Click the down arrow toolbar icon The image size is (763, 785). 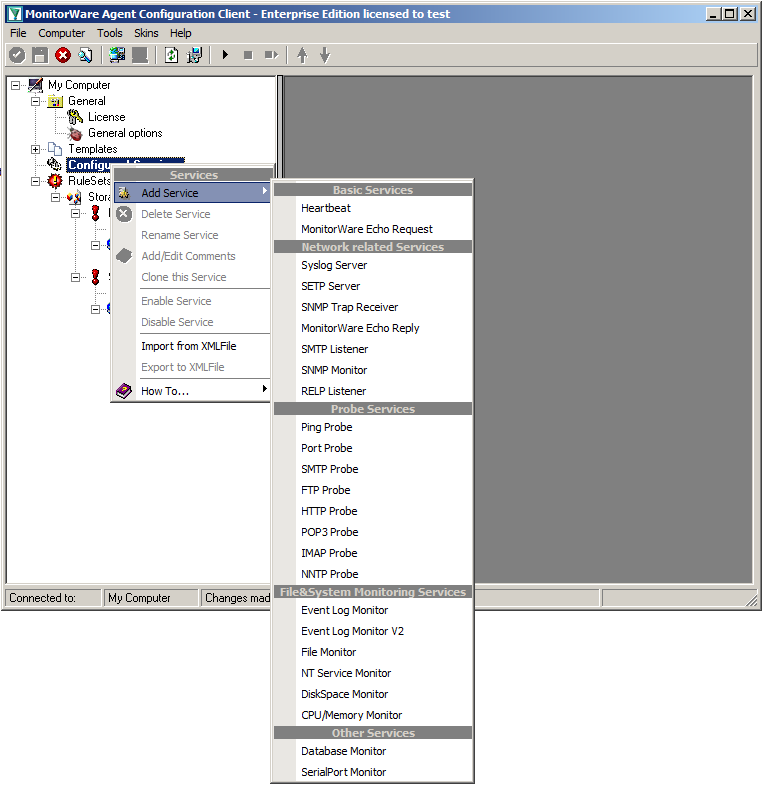coord(325,55)
